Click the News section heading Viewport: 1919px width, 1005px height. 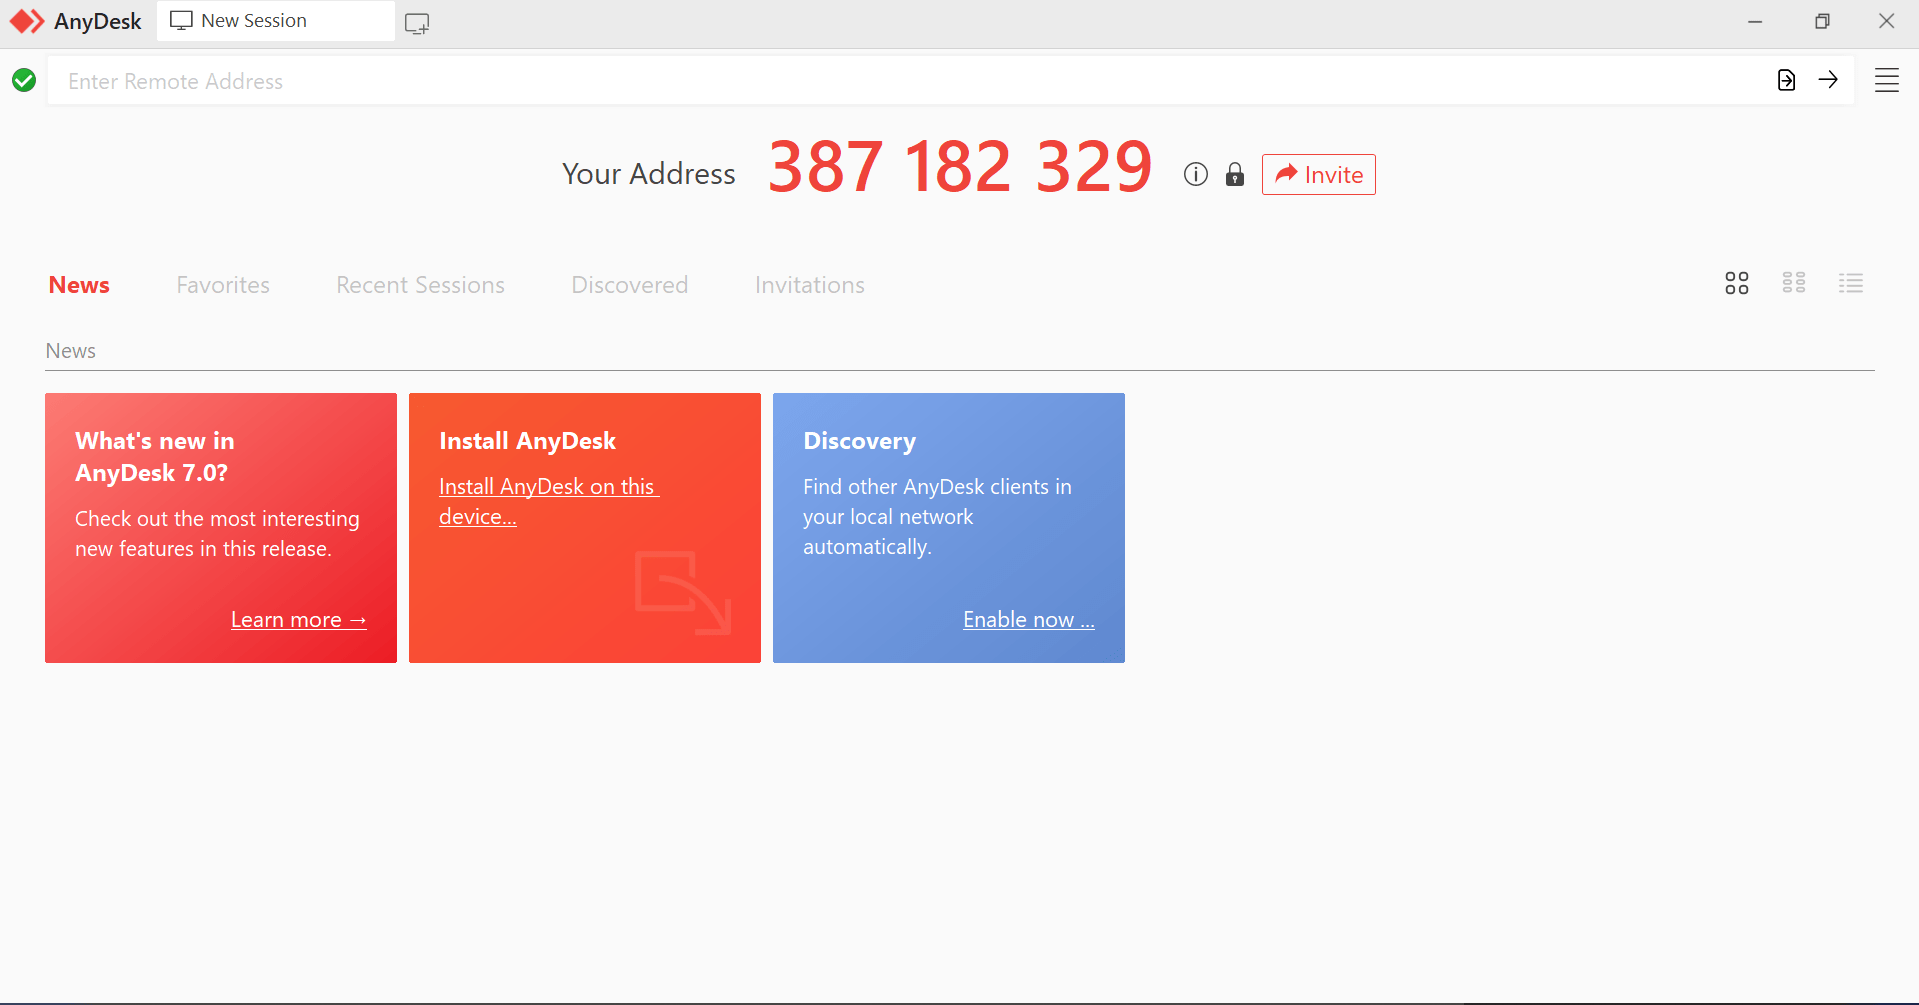tap(71, 351)
